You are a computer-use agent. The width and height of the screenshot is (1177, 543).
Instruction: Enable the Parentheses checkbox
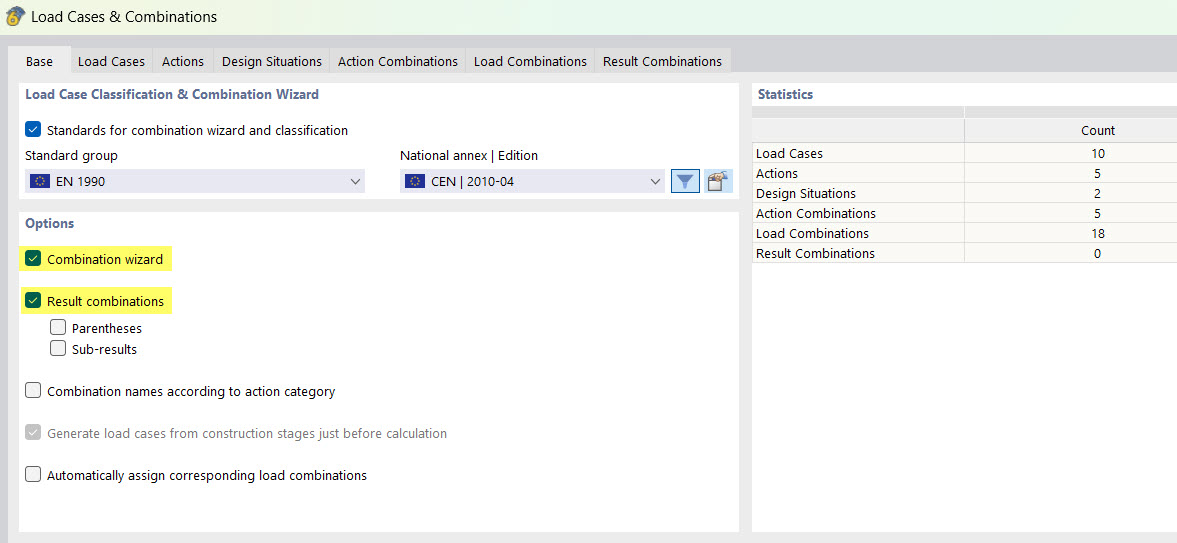(x=58, y=328)
